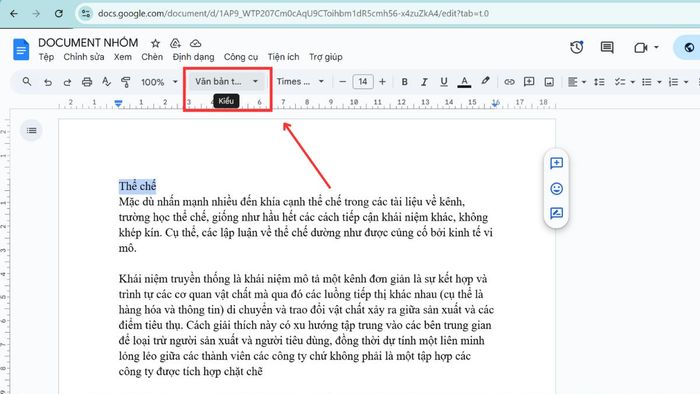Add comment from the side panel
The height and width of the screenshot is (394, 700).
coord(556,163)
